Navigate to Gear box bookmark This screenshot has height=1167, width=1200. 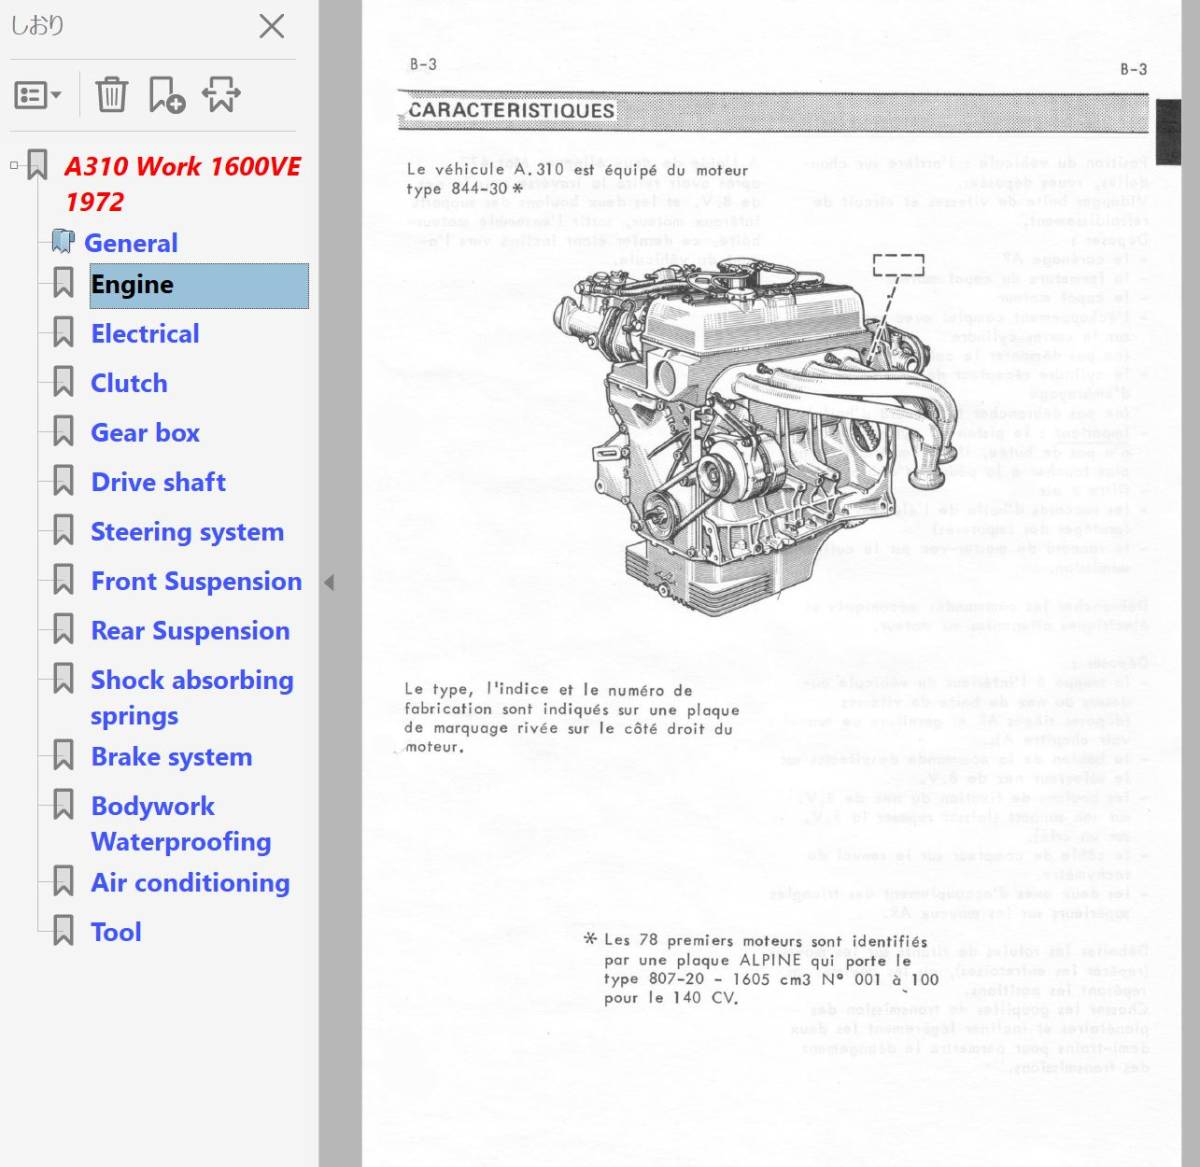point(145,433)
